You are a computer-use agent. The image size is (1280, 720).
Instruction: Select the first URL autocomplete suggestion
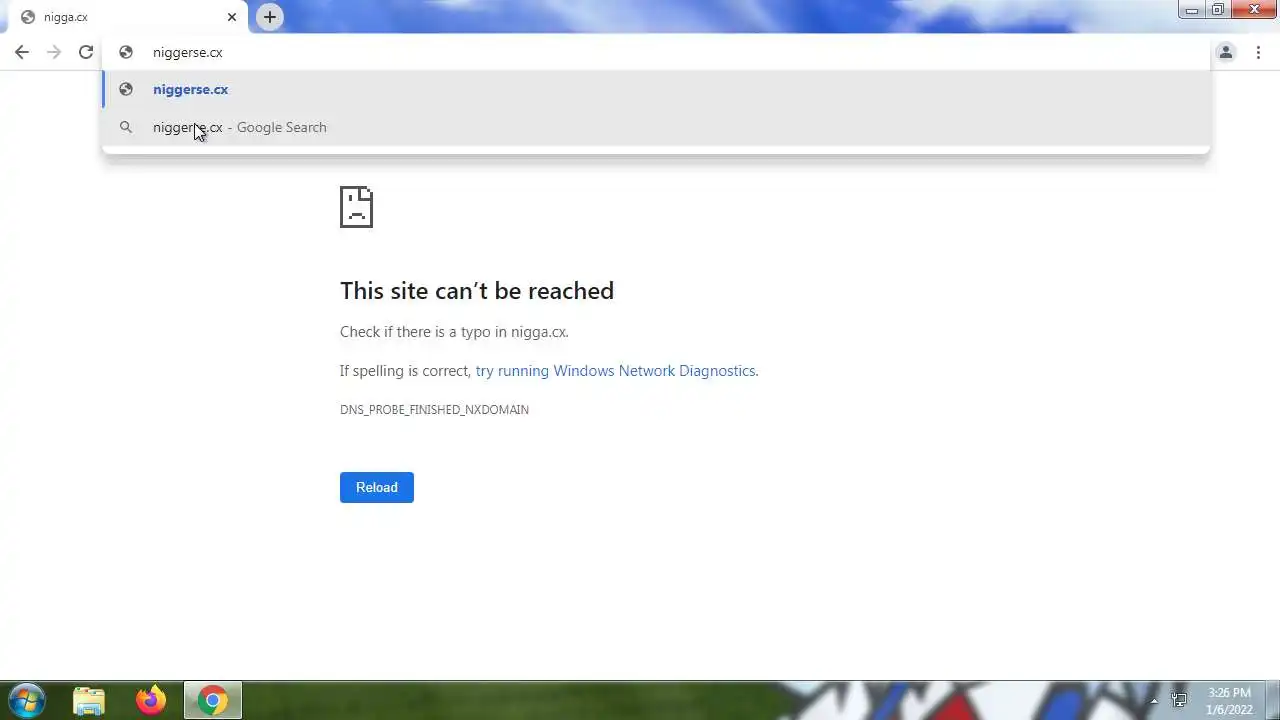[656, 89]
